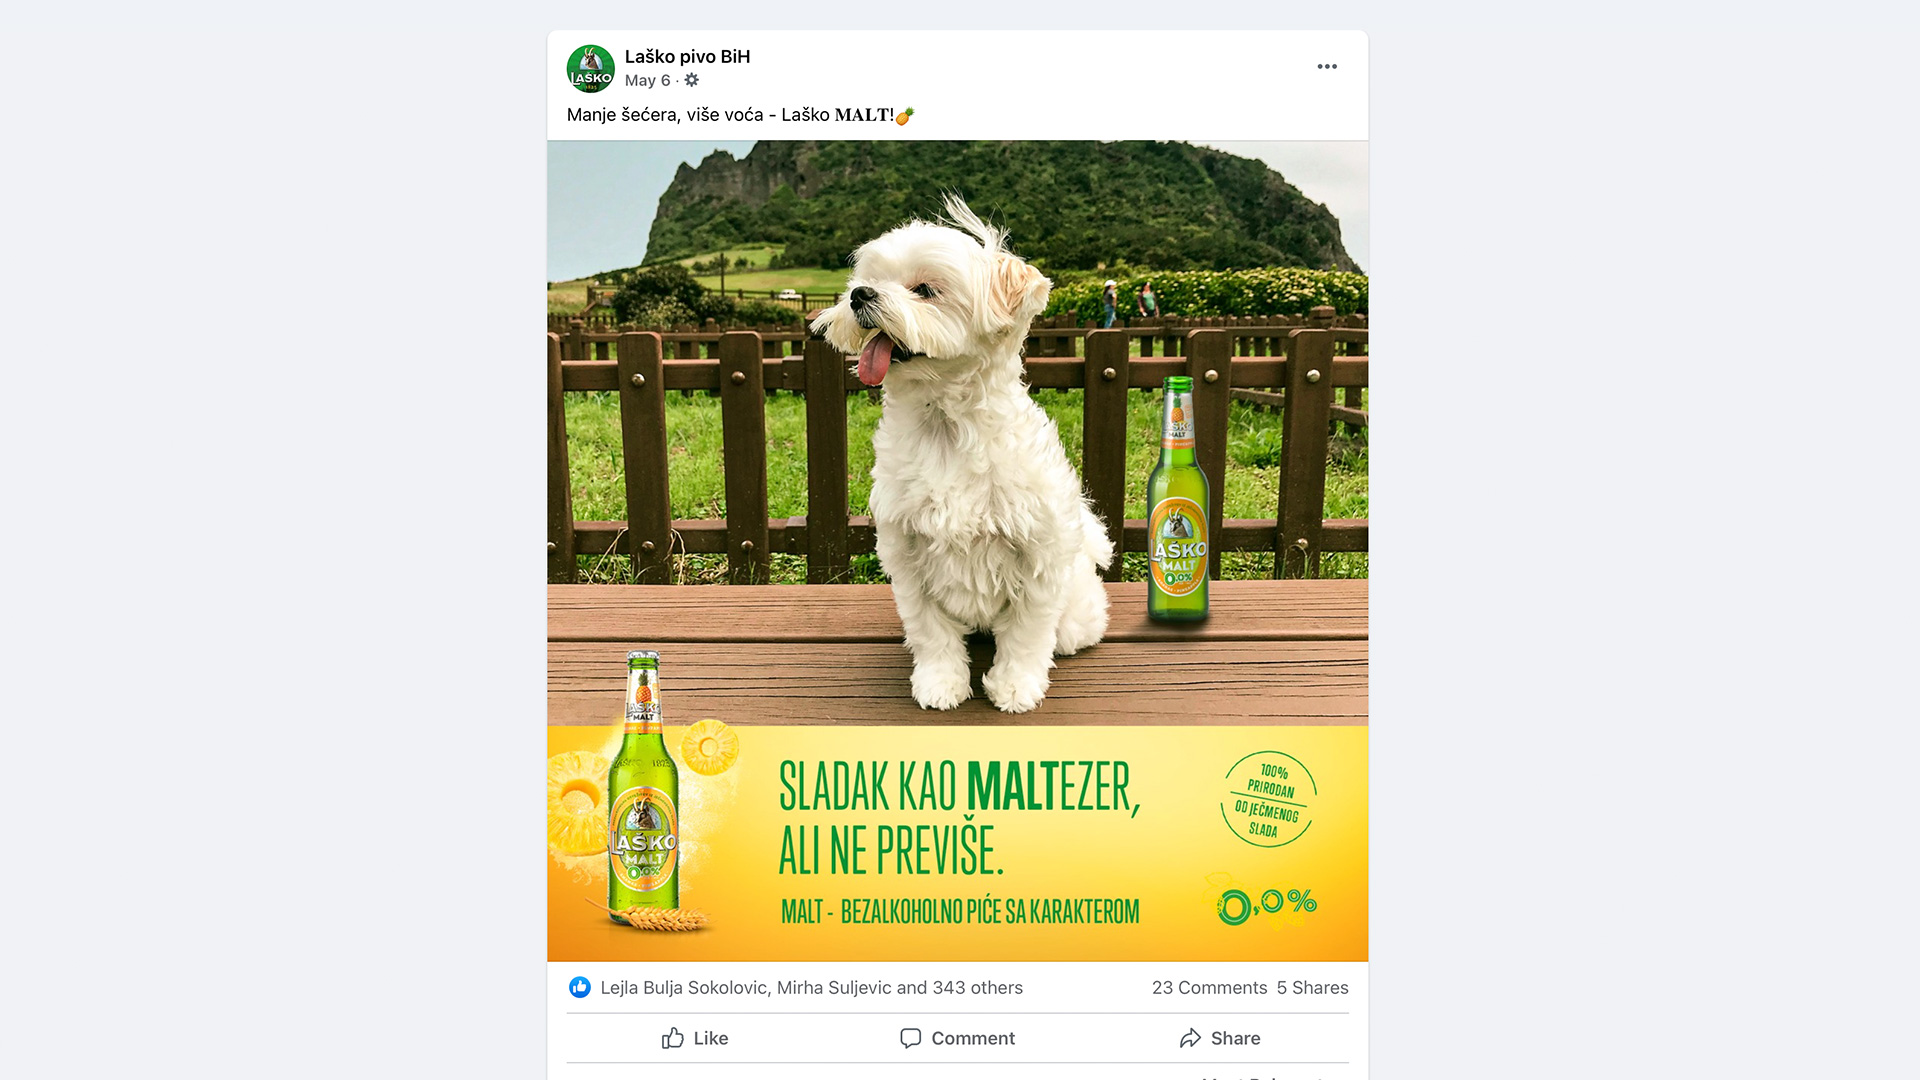Click the pineapple emoji in post text
This screenshot has width=1920, height=1080.
[x=905, y=116]
